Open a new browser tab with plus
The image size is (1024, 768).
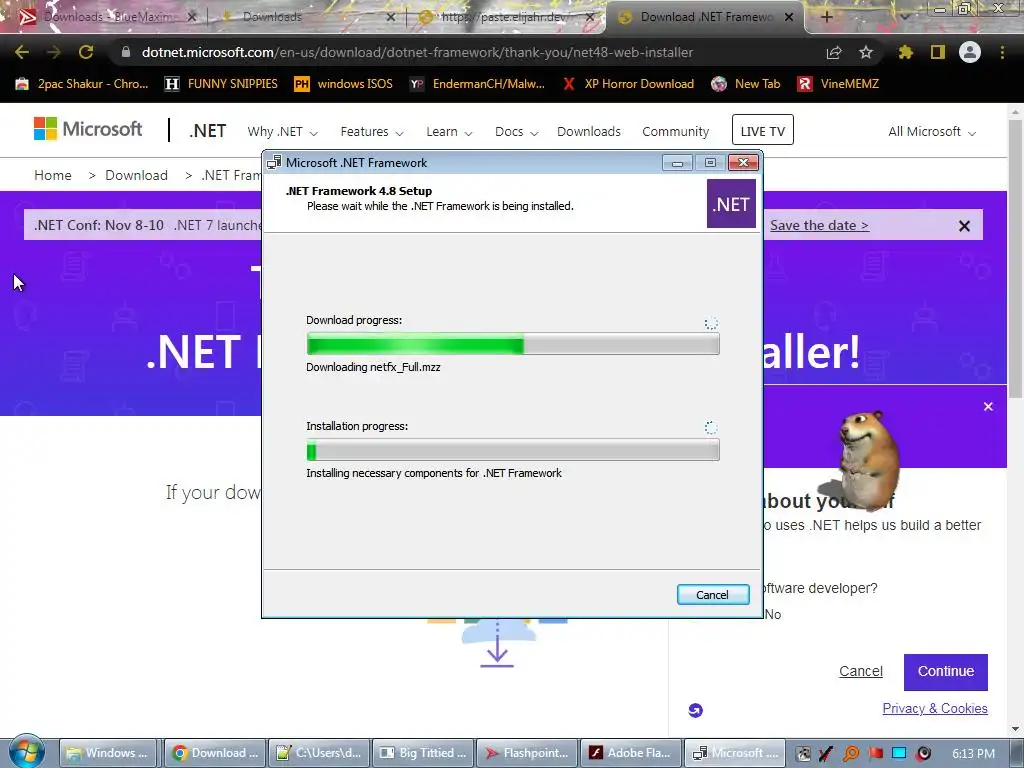click(x=826, y=17)
